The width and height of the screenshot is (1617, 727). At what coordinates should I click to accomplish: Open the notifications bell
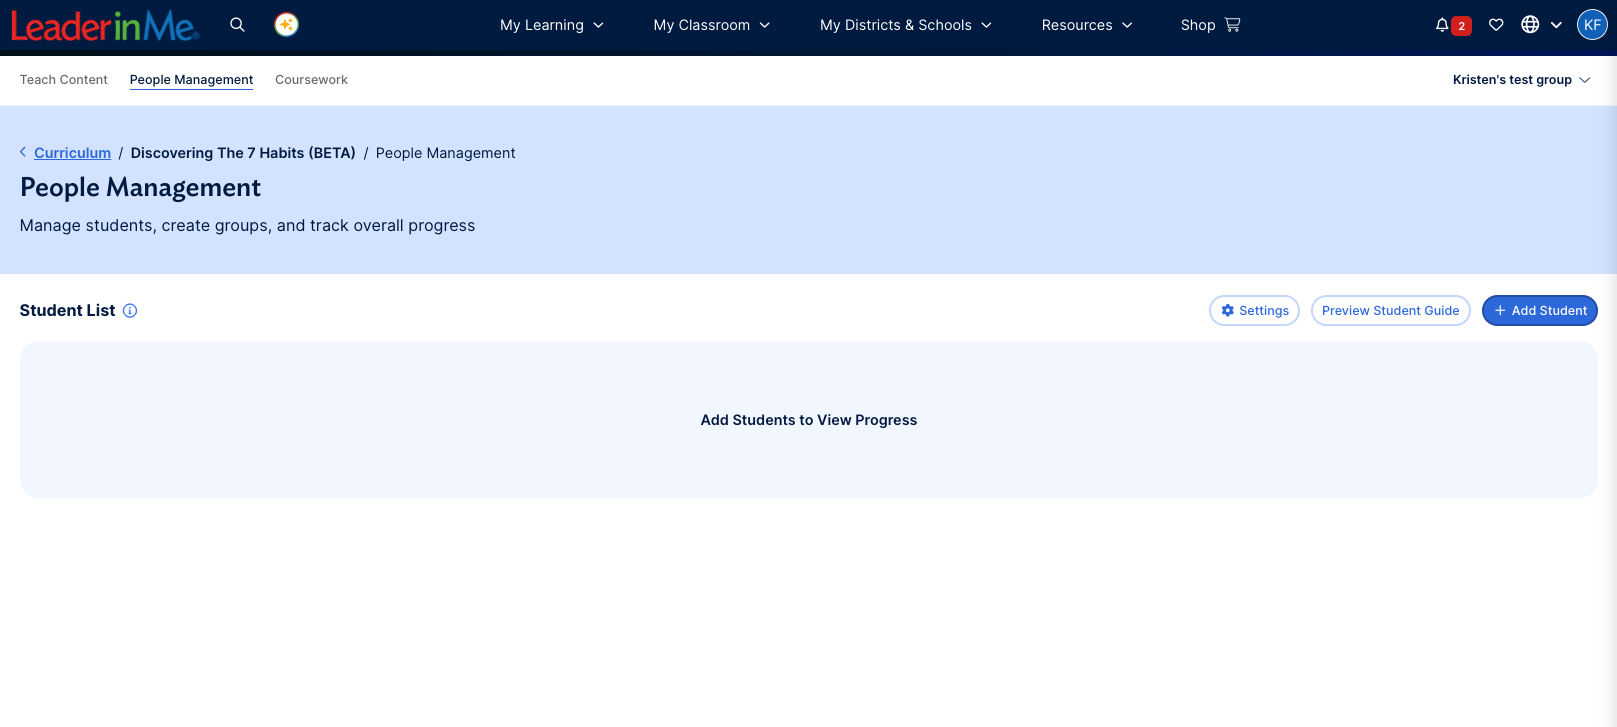pos(1442,25)
